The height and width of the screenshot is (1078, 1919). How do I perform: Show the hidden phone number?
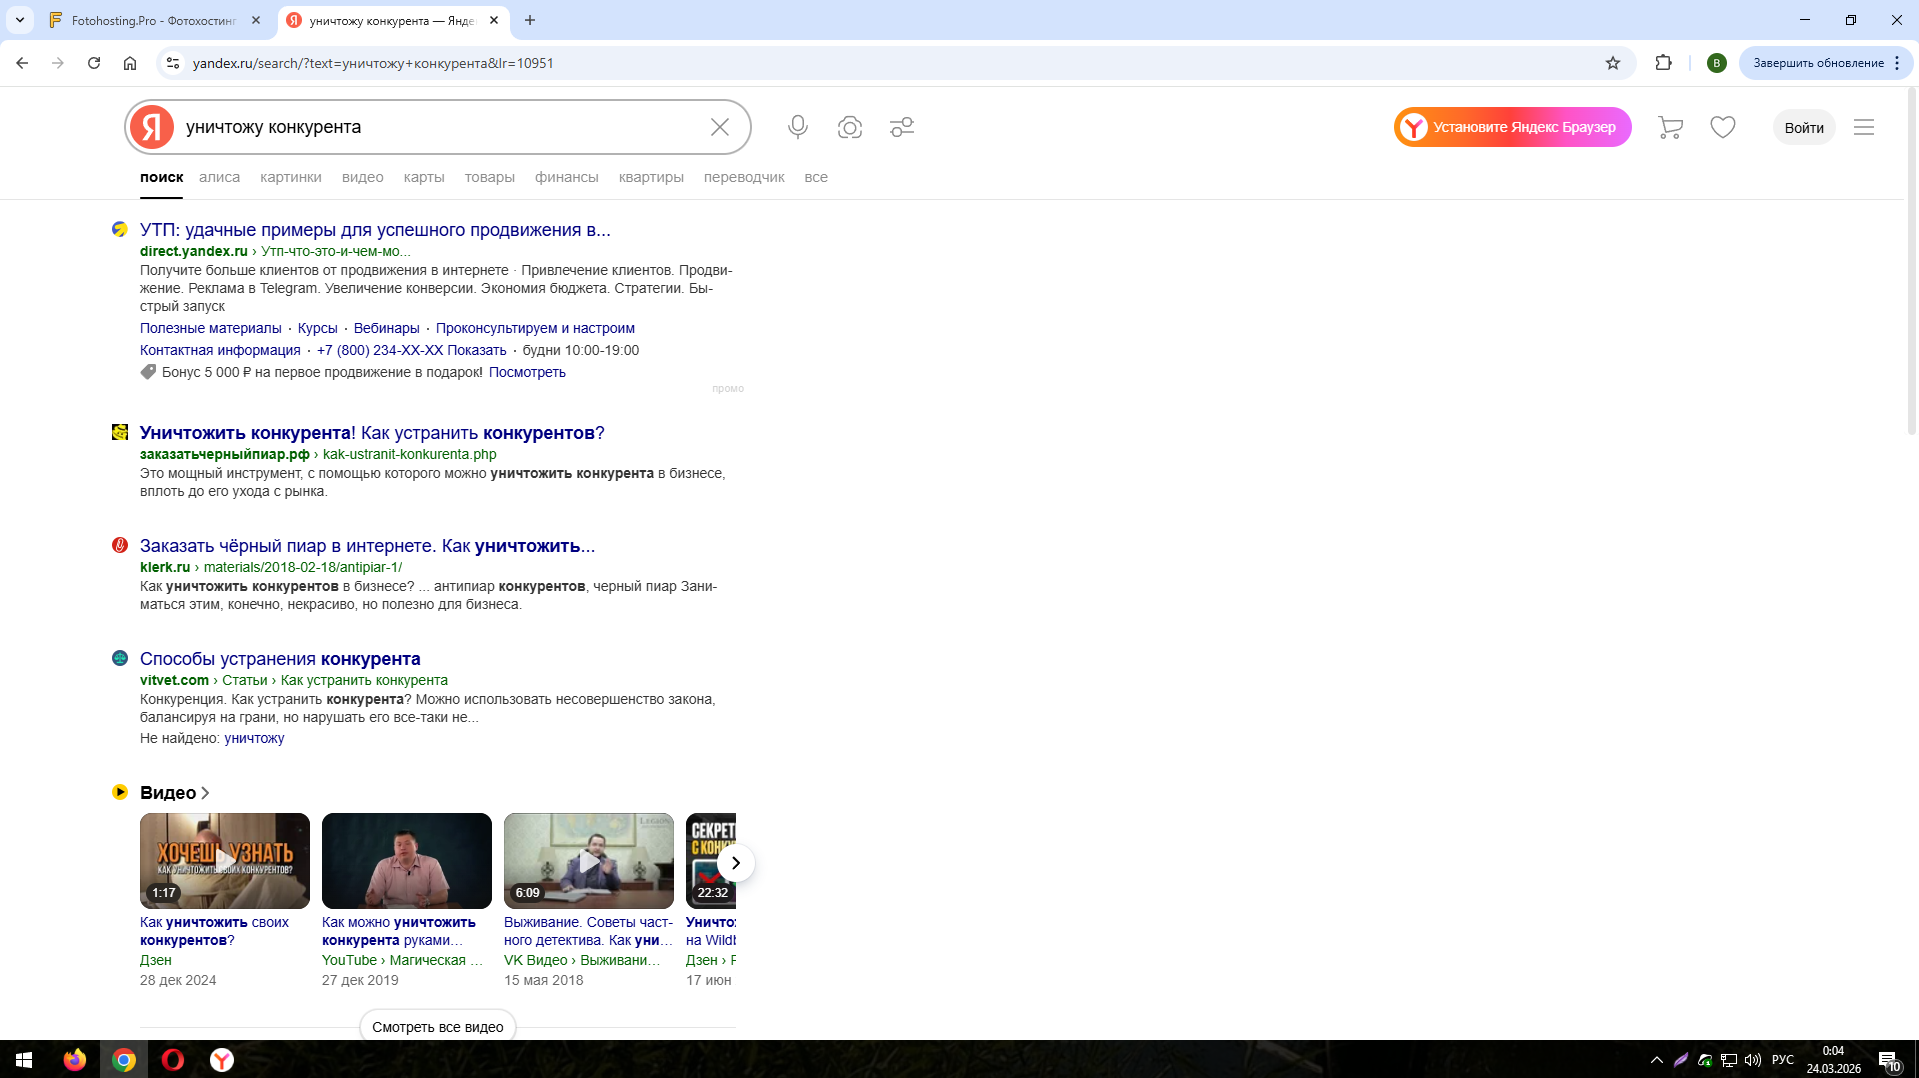[476, 350]
